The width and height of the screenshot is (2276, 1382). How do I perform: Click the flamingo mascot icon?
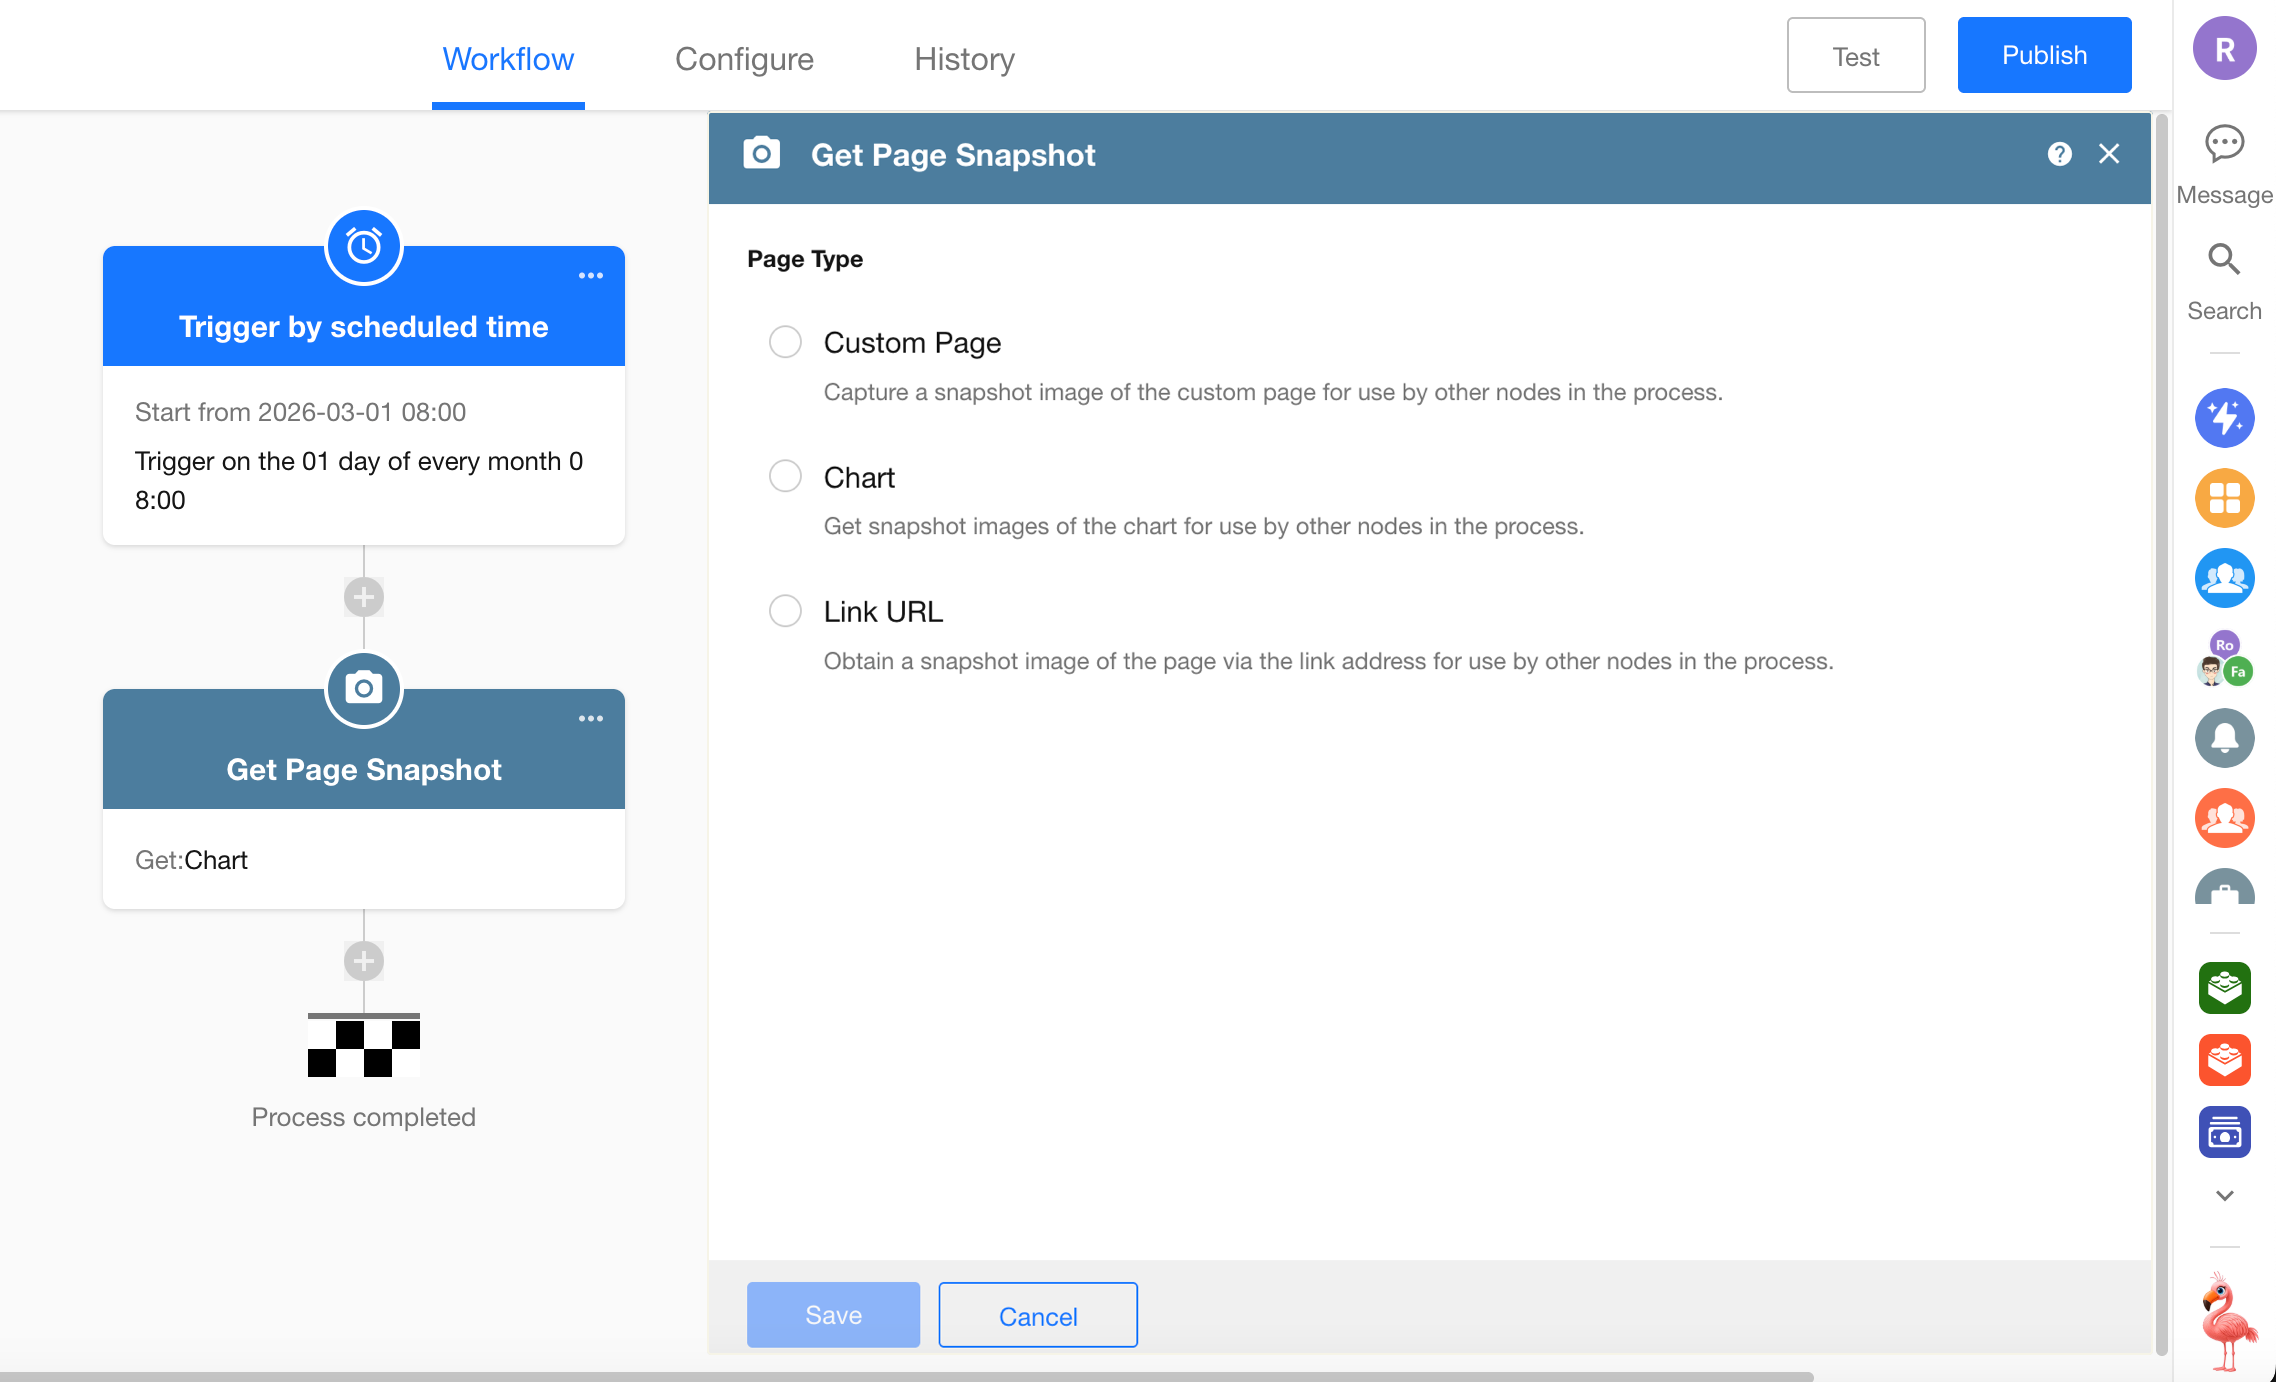pos(2228,1322)
